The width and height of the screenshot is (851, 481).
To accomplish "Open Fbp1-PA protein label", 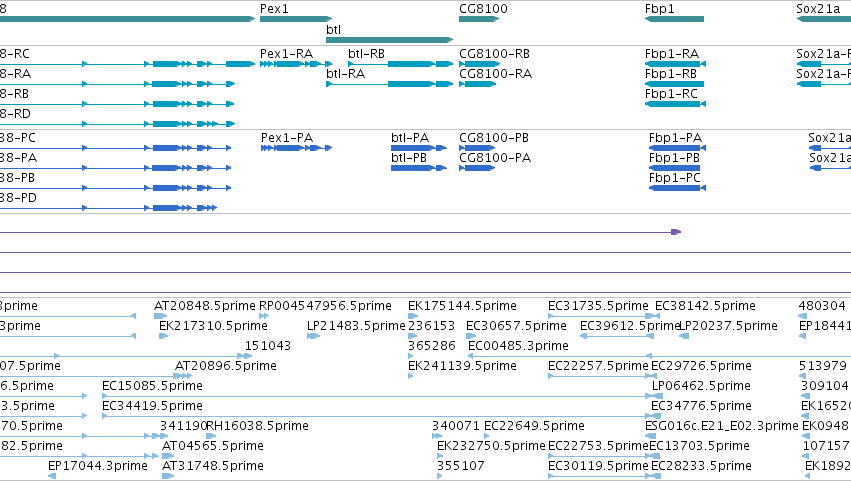I will coord(675,138).
